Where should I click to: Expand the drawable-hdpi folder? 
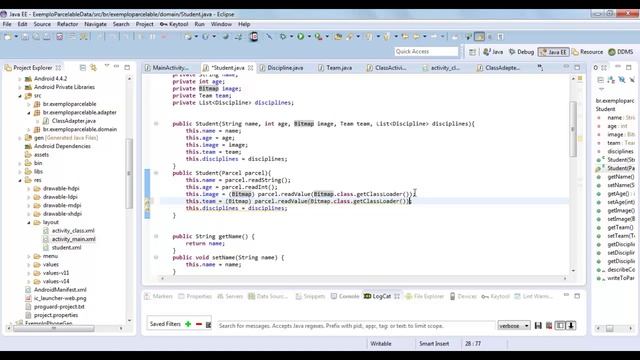click(x=29, y=189)
